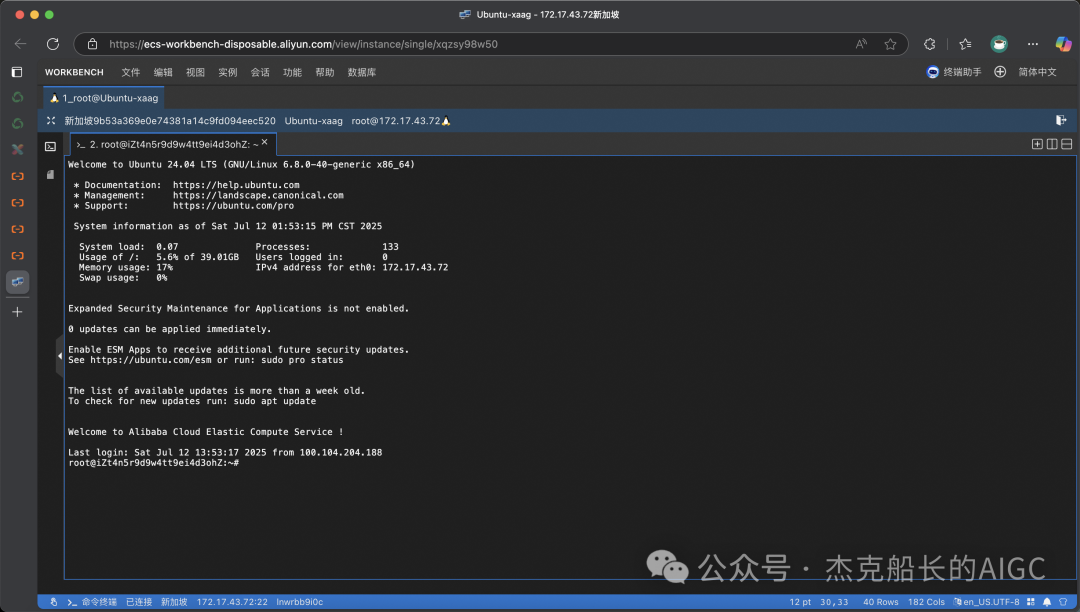Click the https://ubuntu.com/pro support URL
This screenshot has width=1080, height=612.
(233, 206)
